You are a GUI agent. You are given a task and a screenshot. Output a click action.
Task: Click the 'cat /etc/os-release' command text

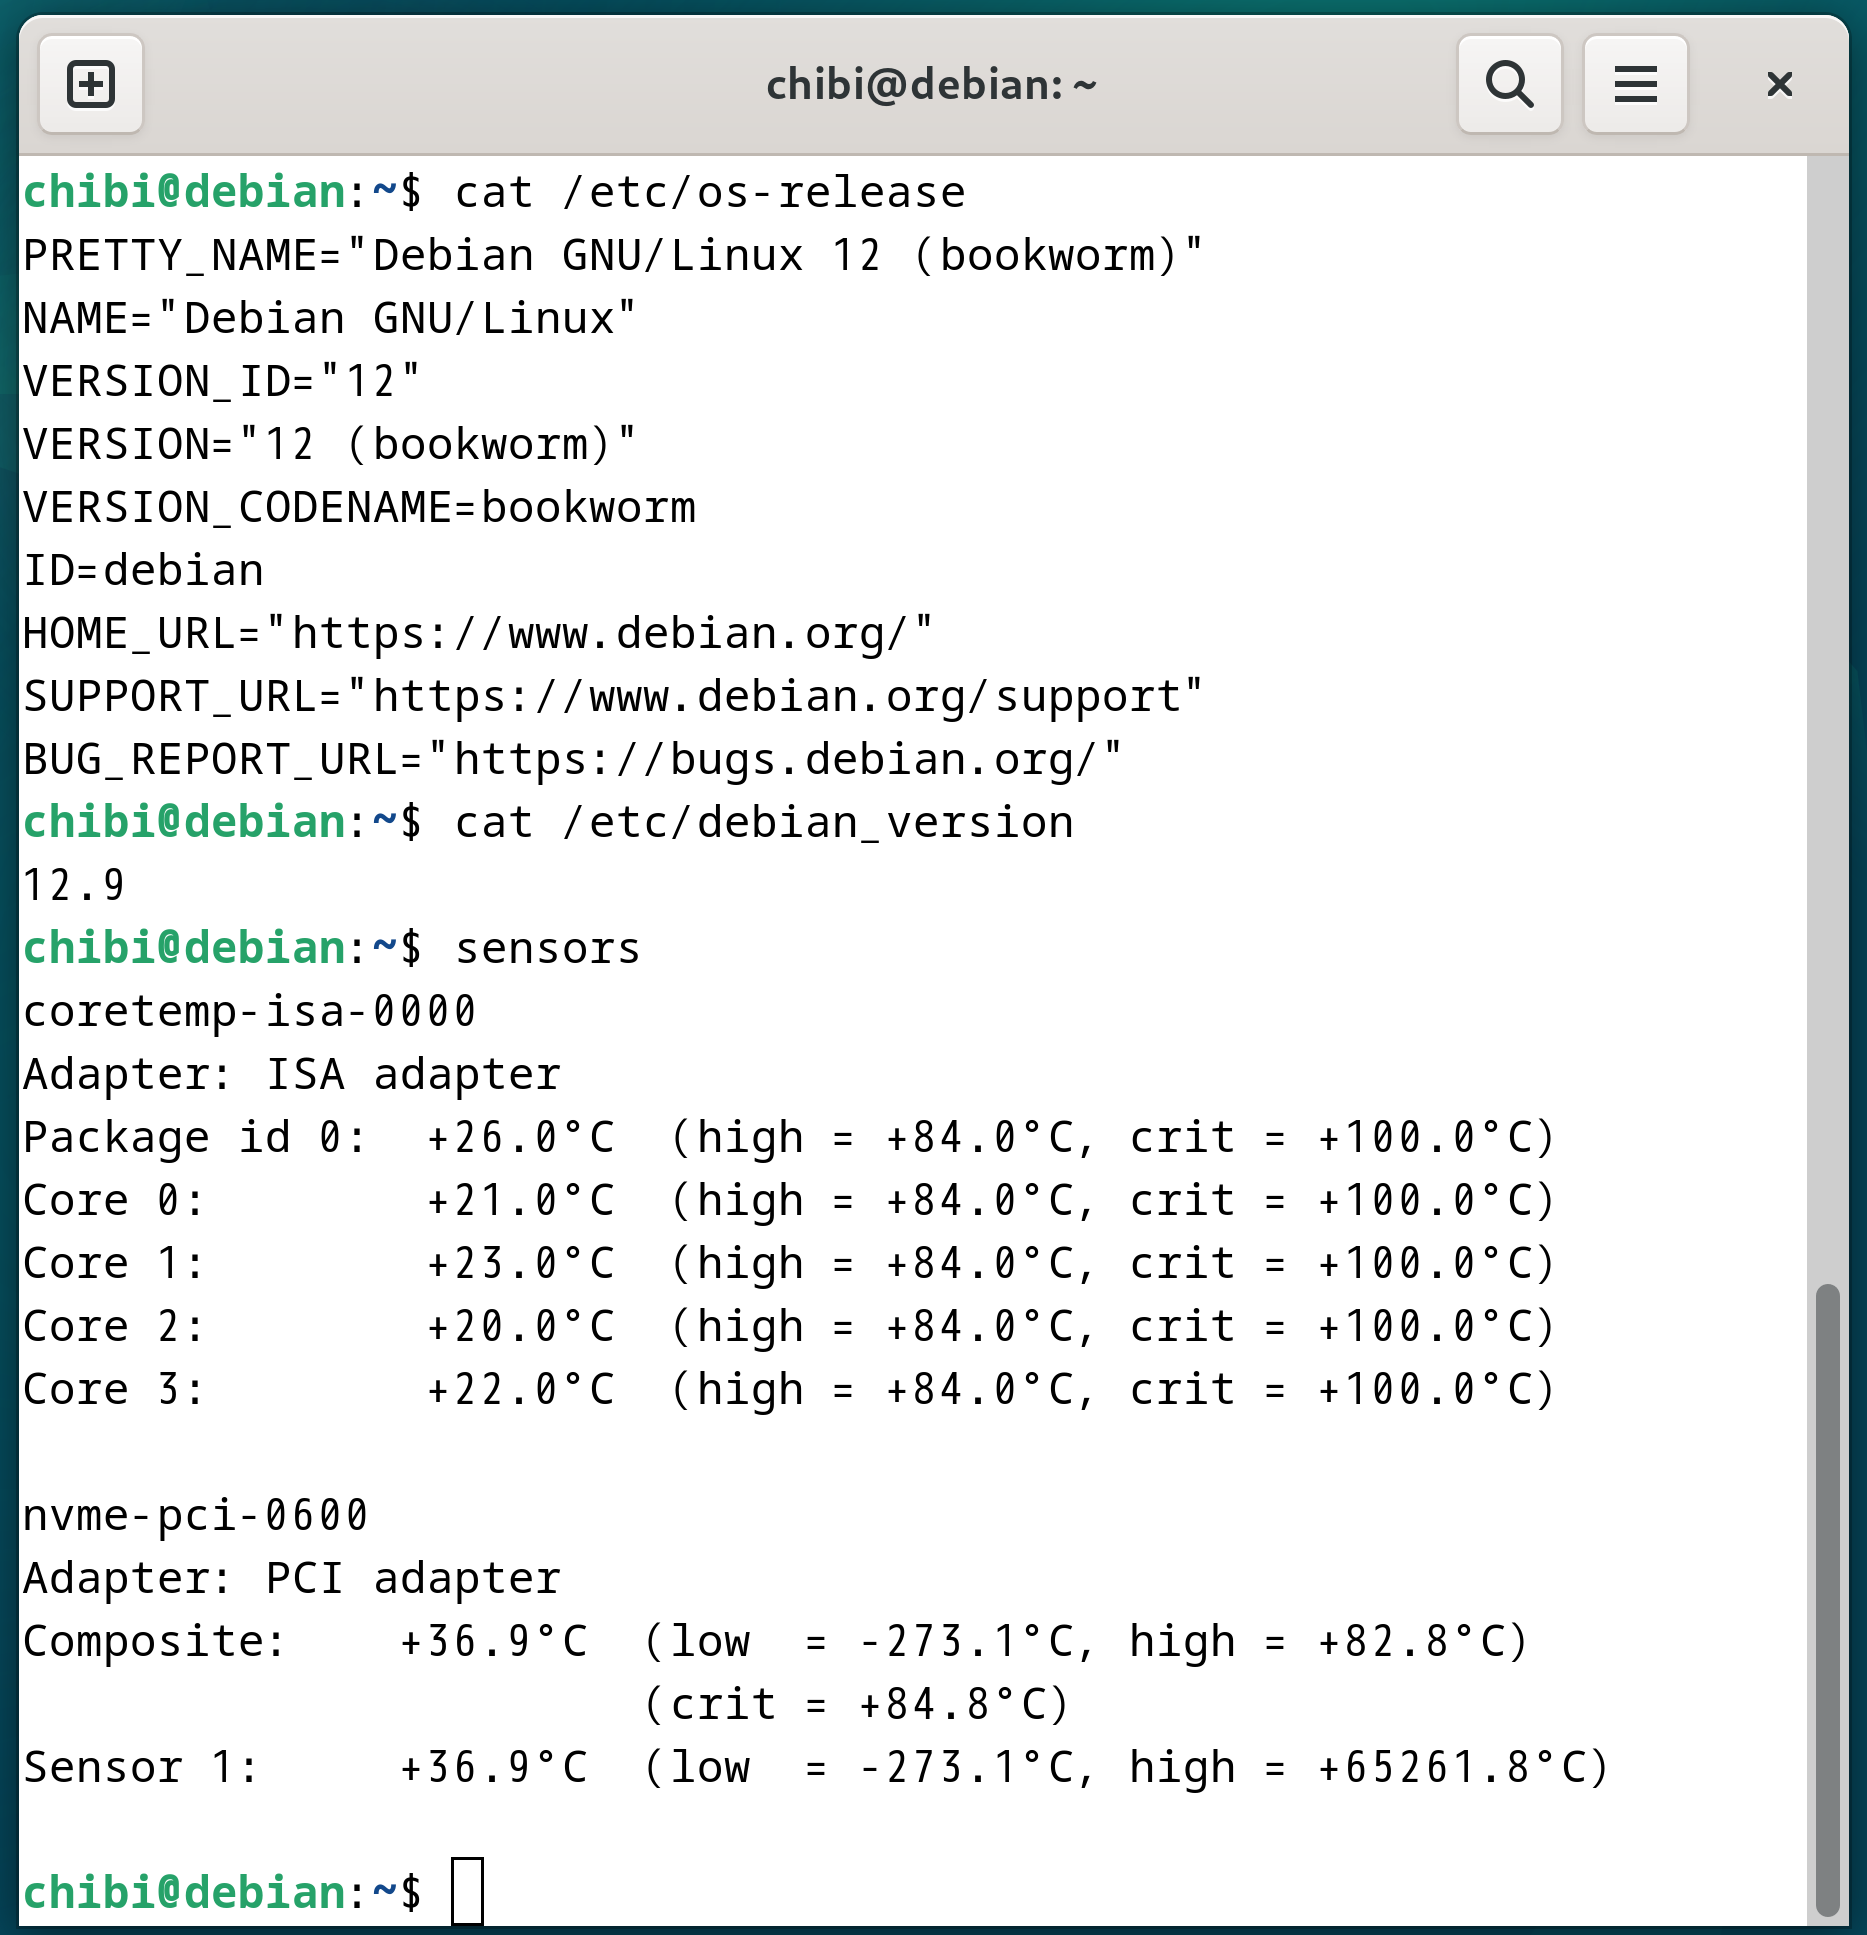pyautogui.click(x=710, y=192)
